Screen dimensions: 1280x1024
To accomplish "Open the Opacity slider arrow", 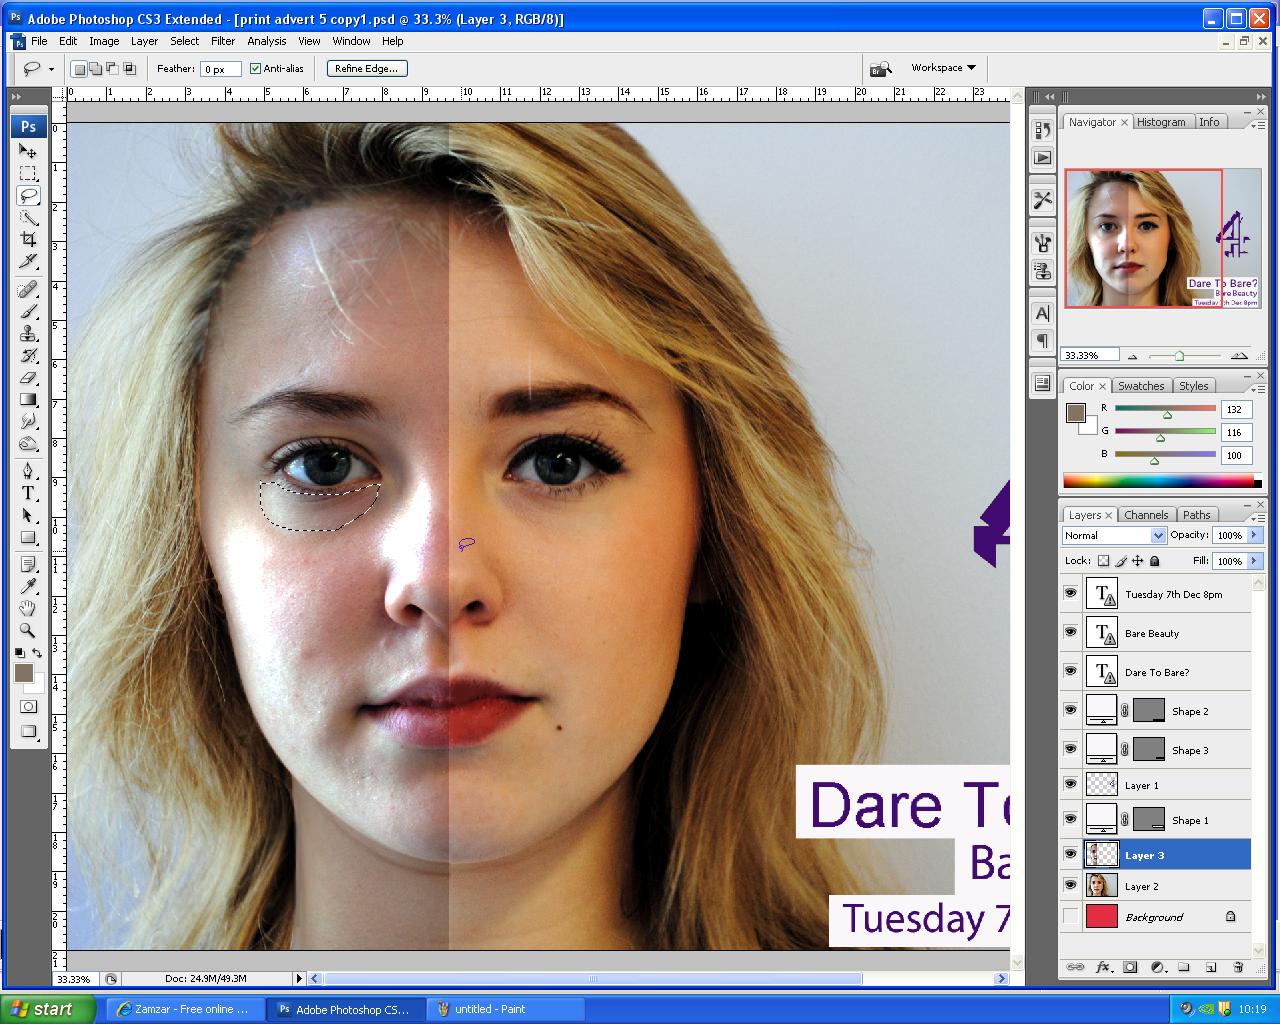I will 1254,535.
